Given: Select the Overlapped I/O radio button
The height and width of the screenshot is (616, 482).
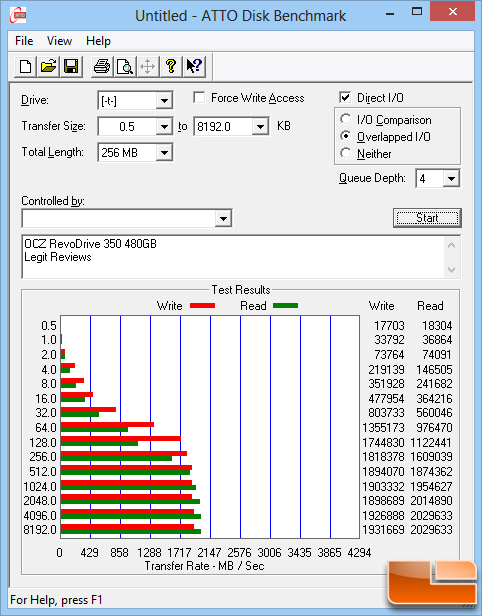Looking at the screenshot, I should point(346,136).
